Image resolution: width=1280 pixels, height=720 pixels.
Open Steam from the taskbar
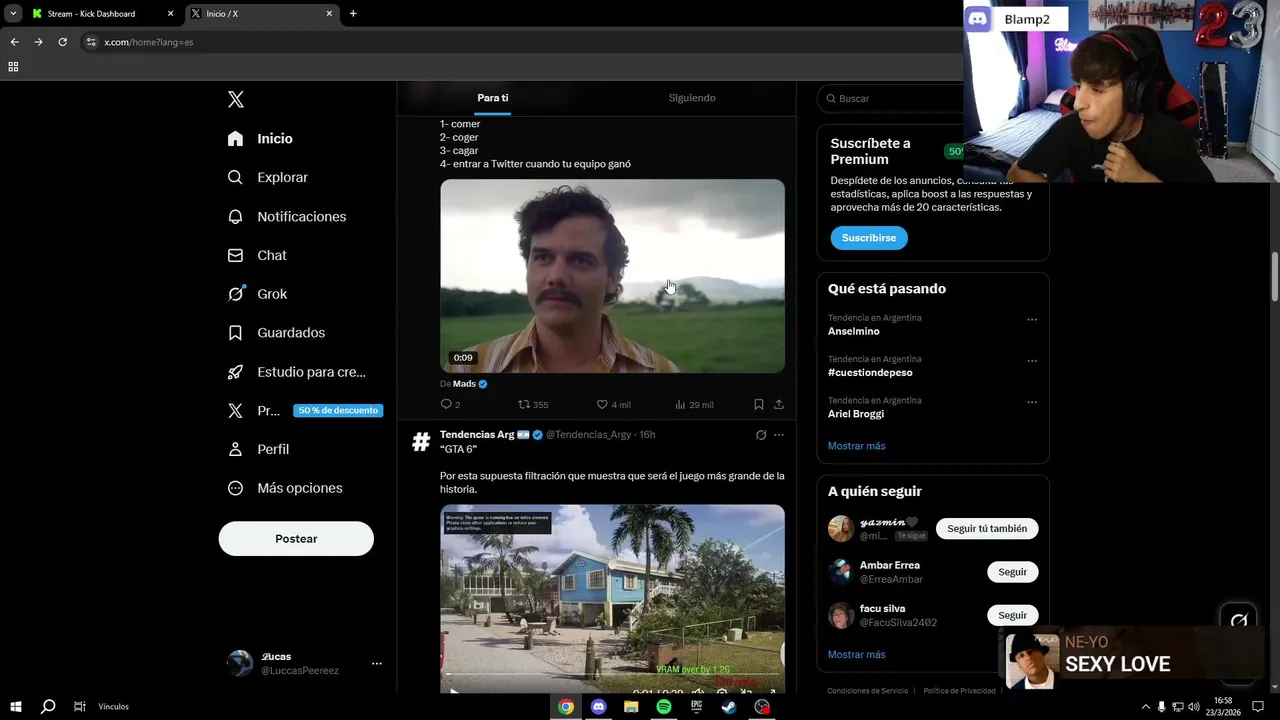(x=729, y=706)
